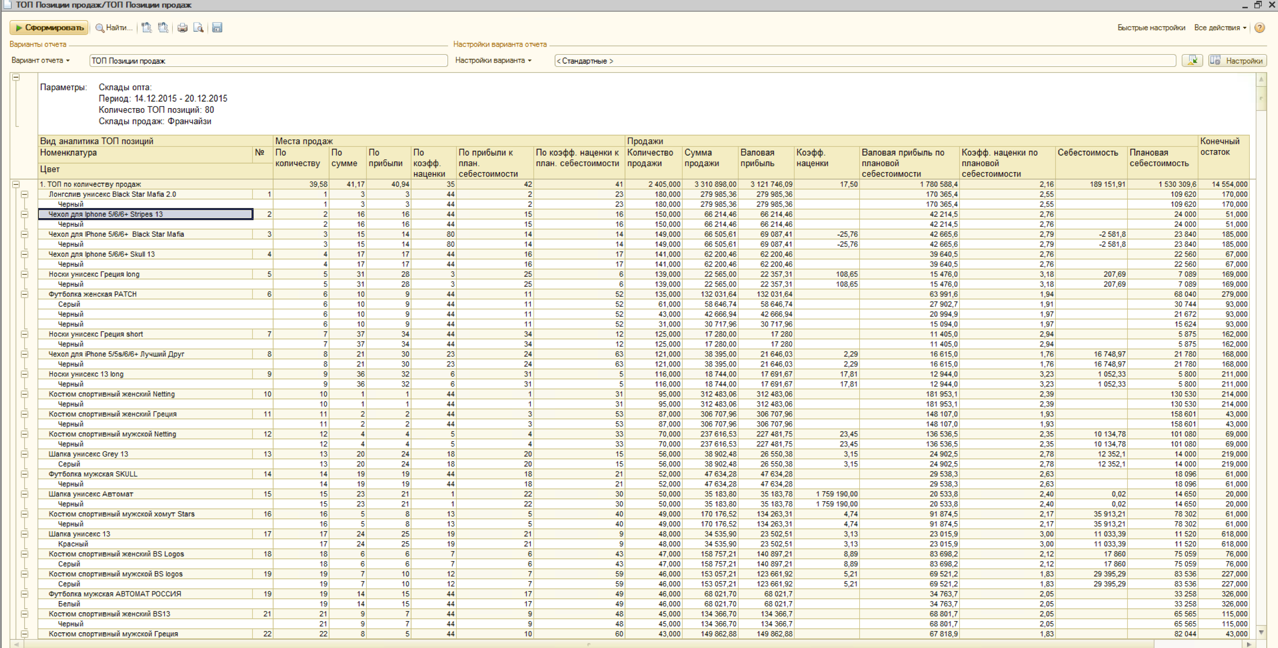Collapse the Параметры section
Viewport: 1278px width, 648px height.
tap(15, 78)
